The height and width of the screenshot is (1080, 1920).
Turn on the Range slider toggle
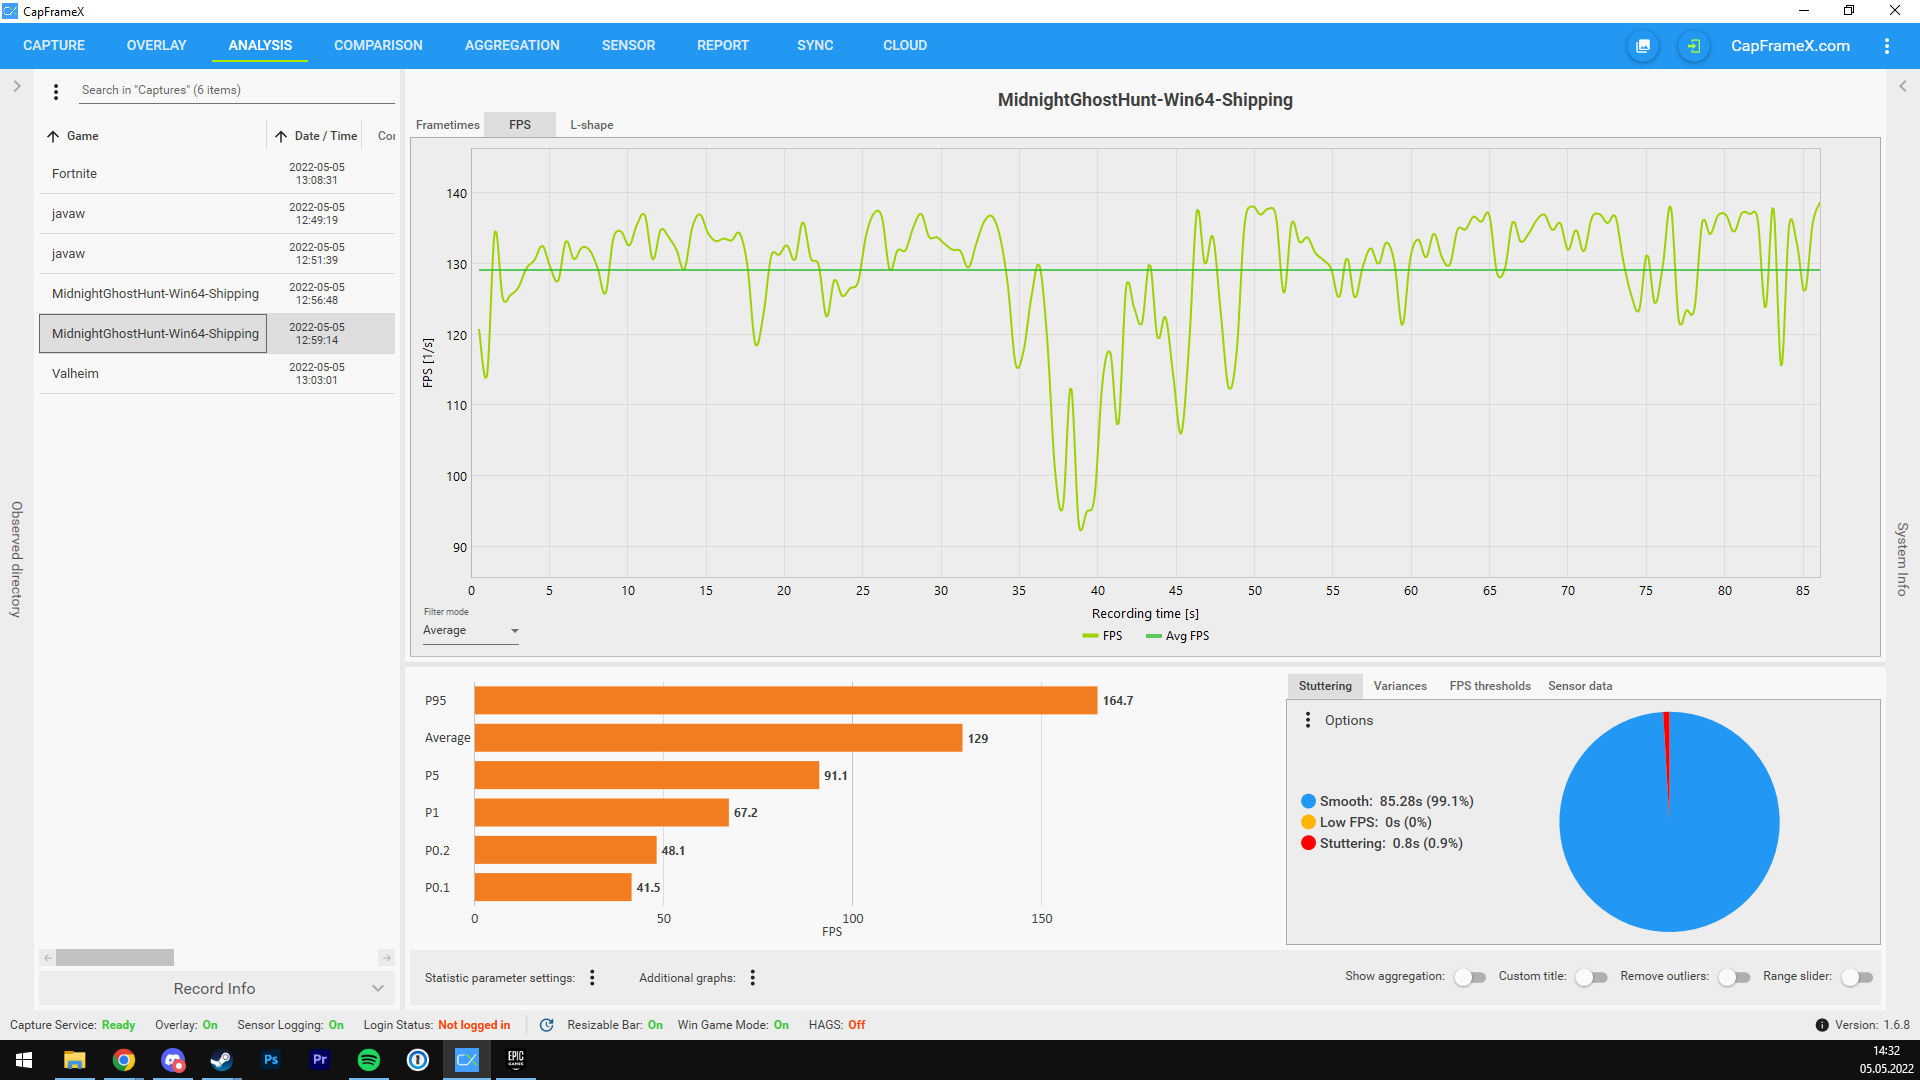[x=1856, y=977]
